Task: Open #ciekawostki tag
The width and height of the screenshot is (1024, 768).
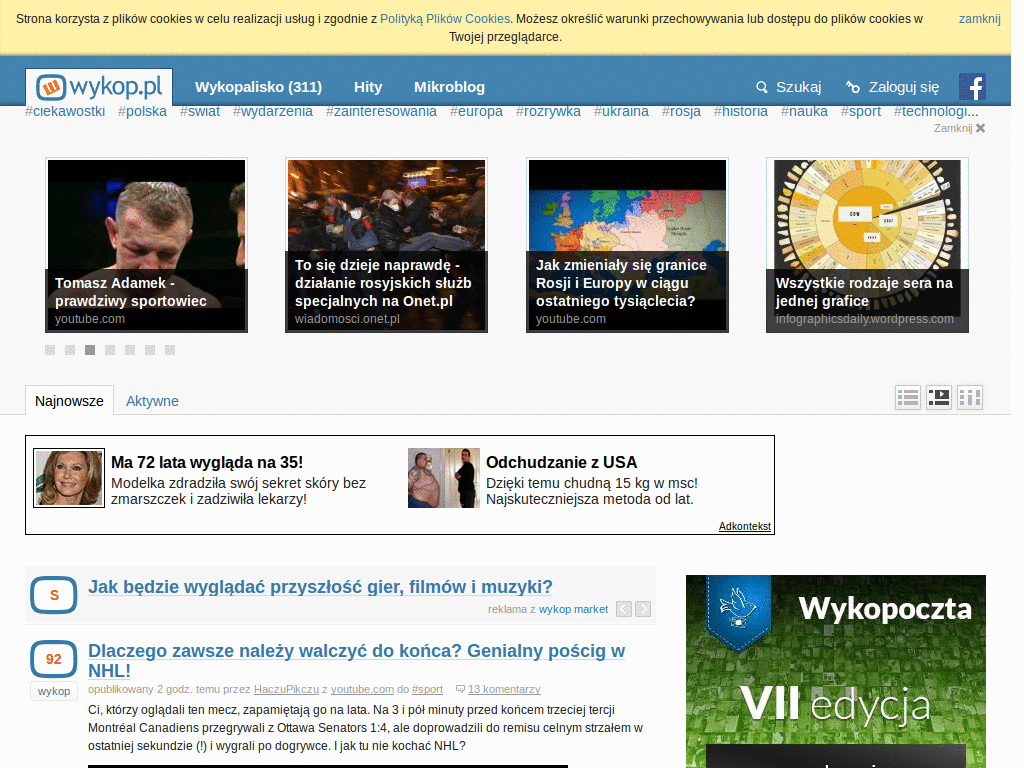Action: tap(65, 112)
